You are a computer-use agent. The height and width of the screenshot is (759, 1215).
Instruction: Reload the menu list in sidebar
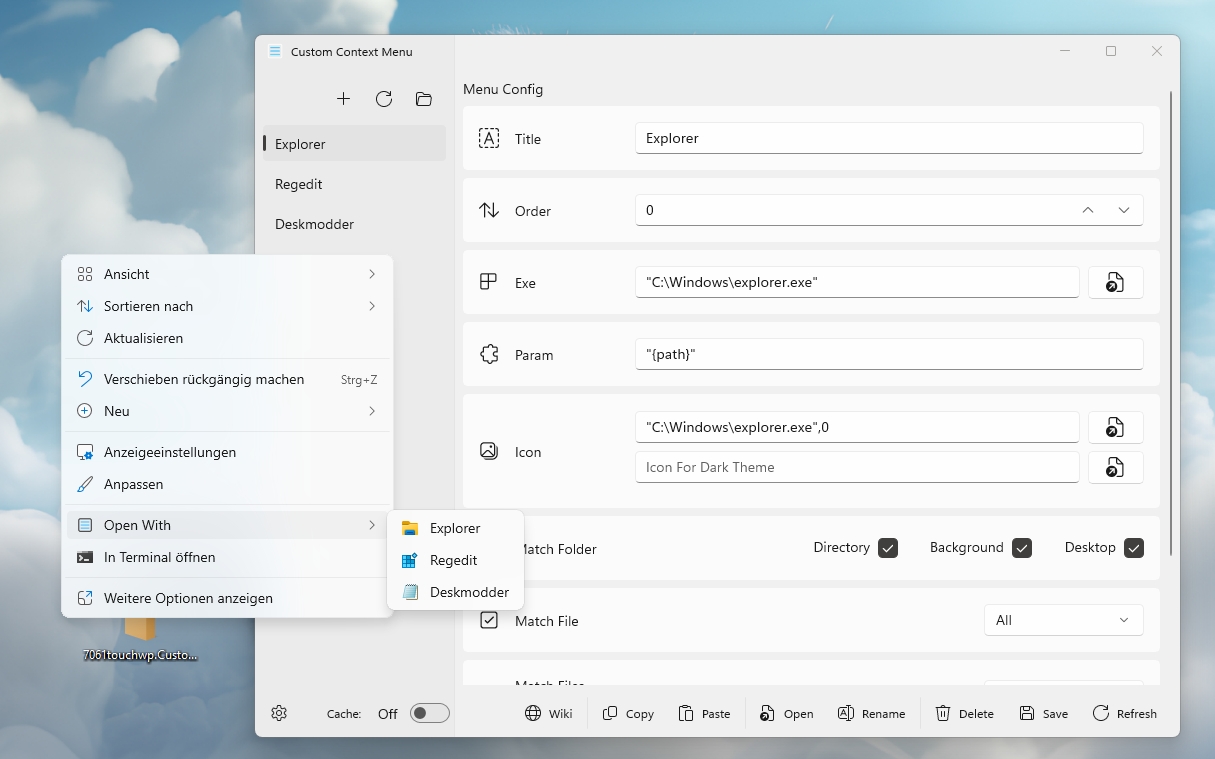point(384,99)
